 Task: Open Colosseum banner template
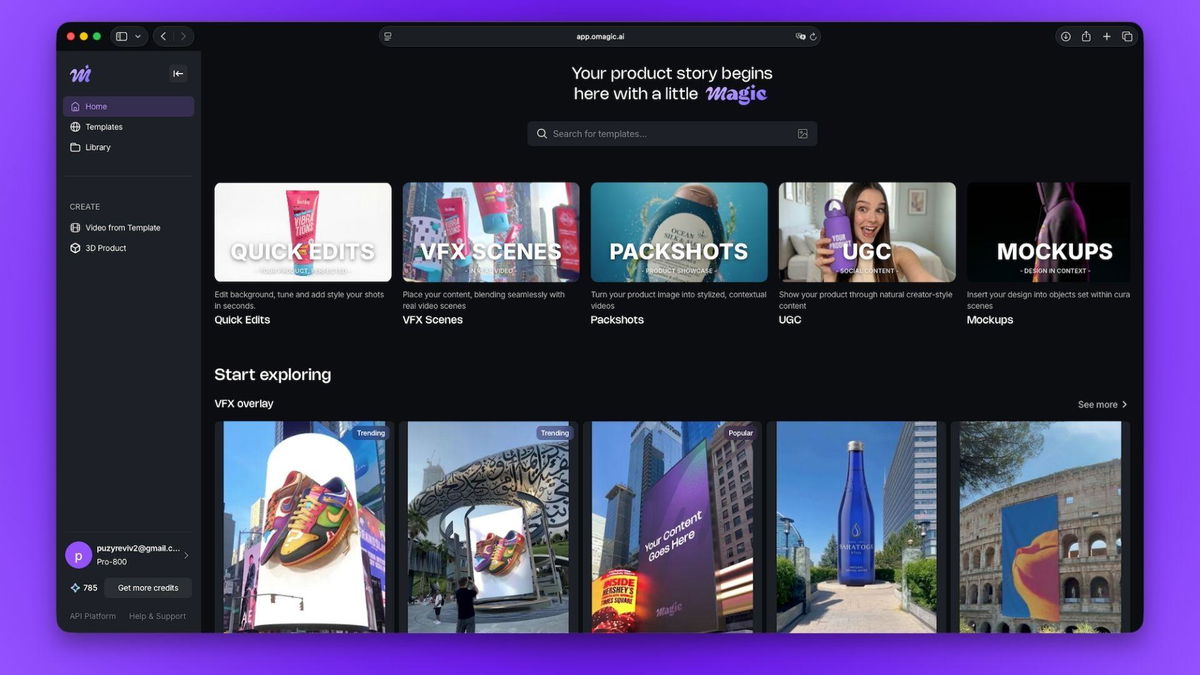(1041, 527)
